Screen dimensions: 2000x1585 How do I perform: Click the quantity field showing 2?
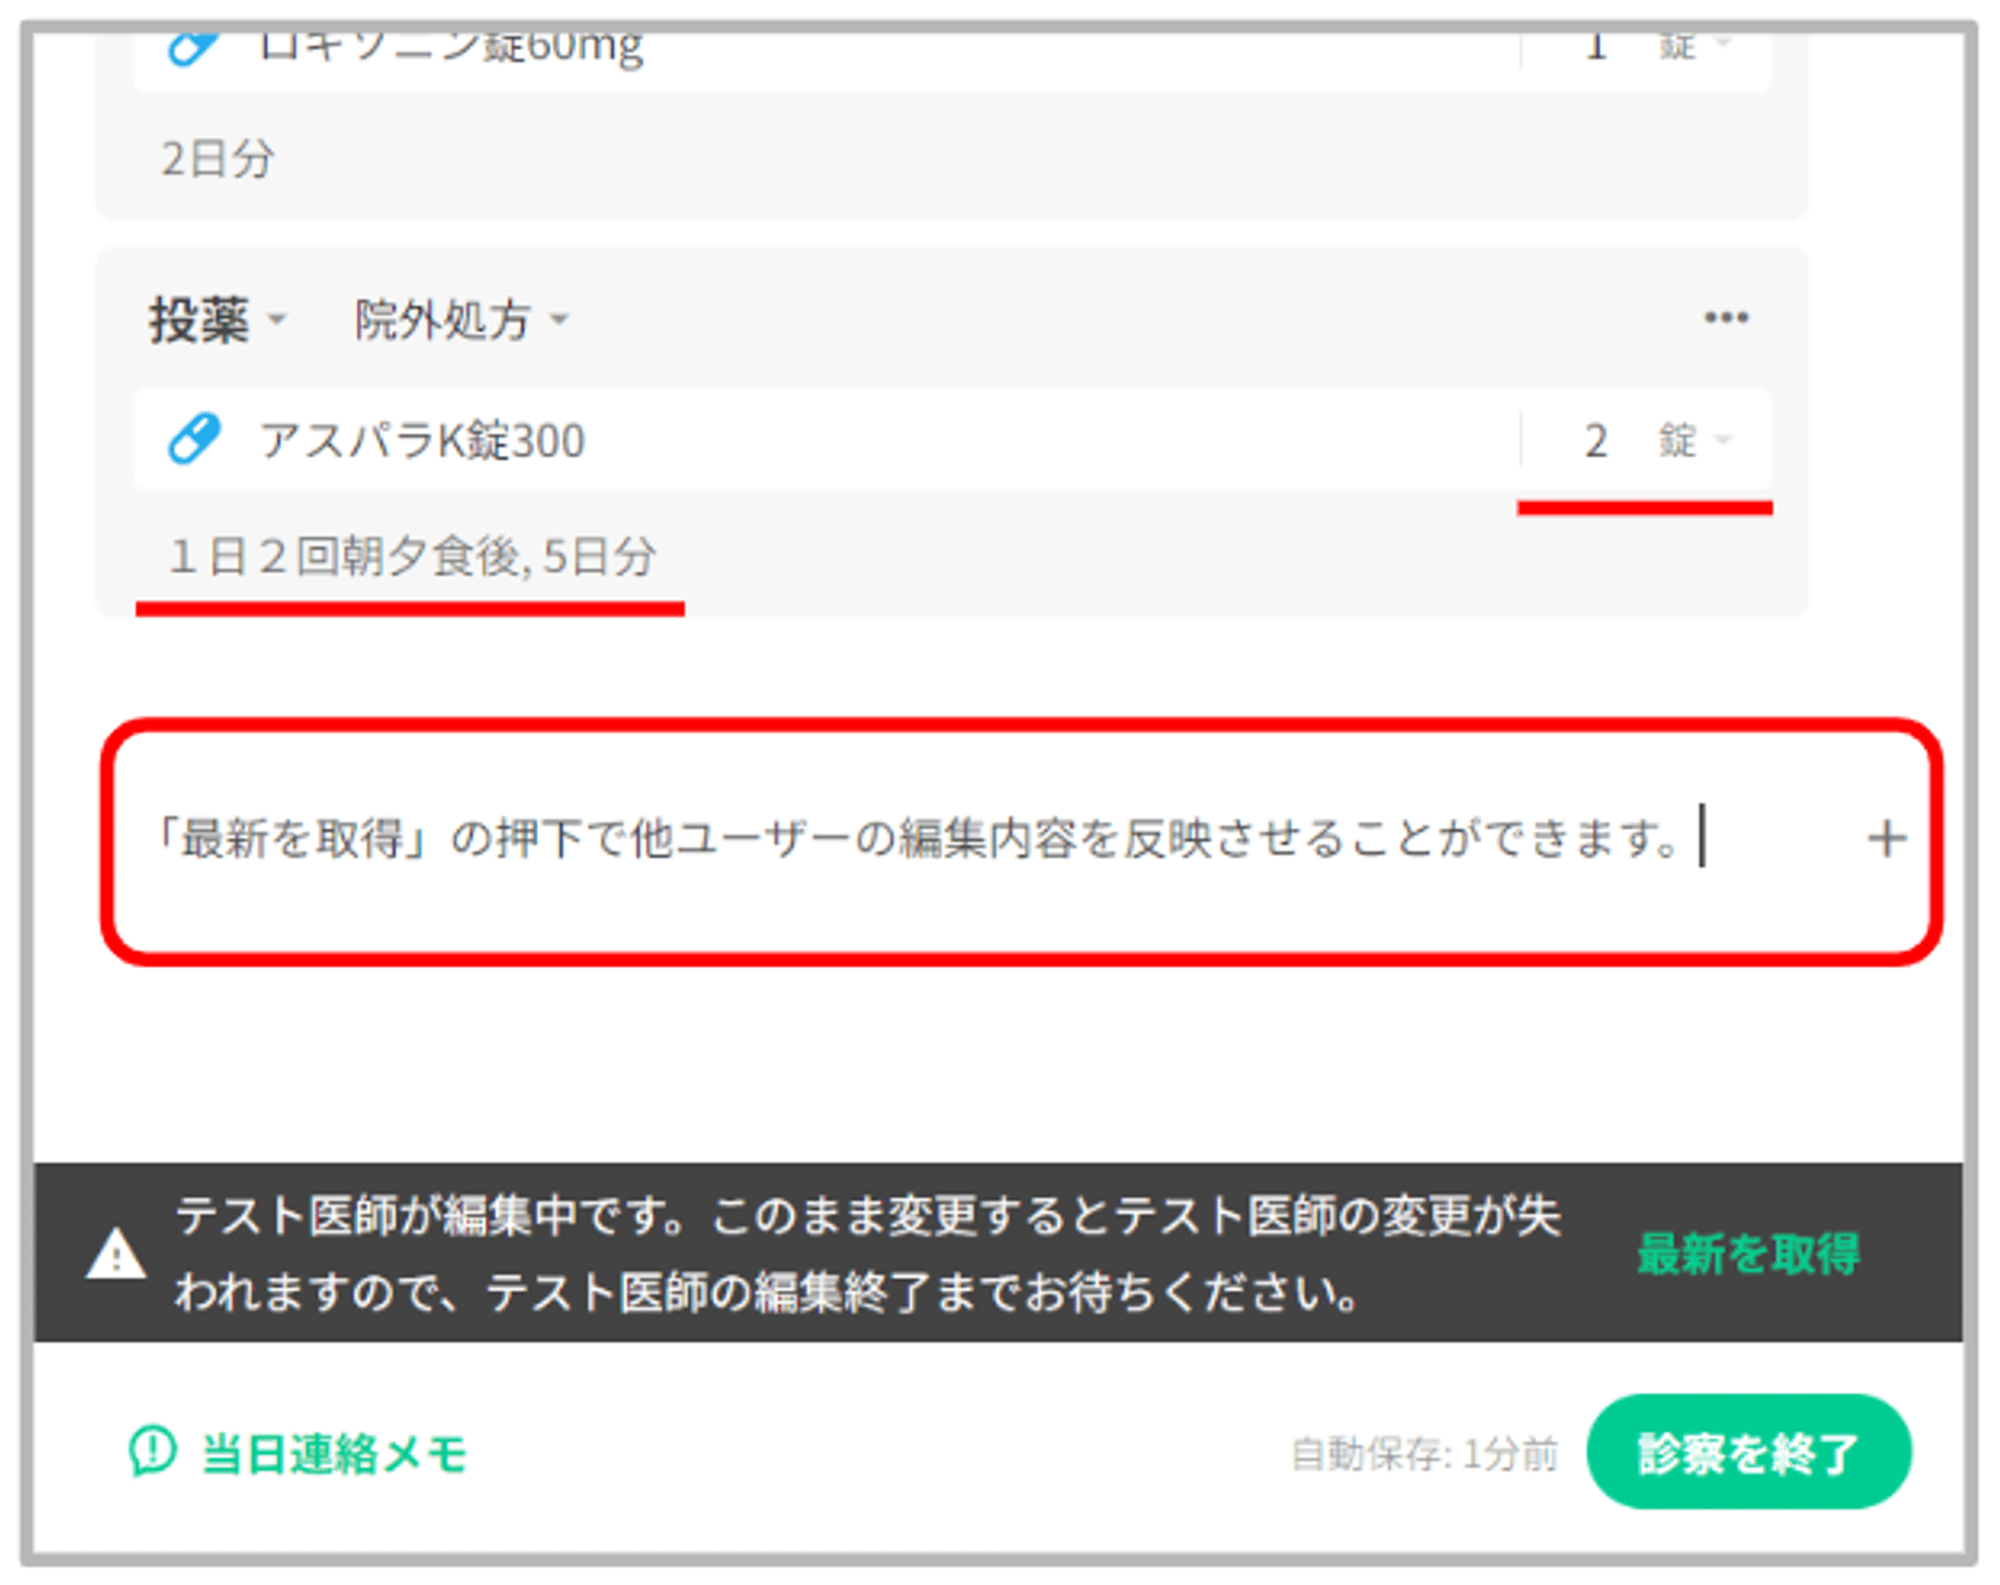(1594, 441)
